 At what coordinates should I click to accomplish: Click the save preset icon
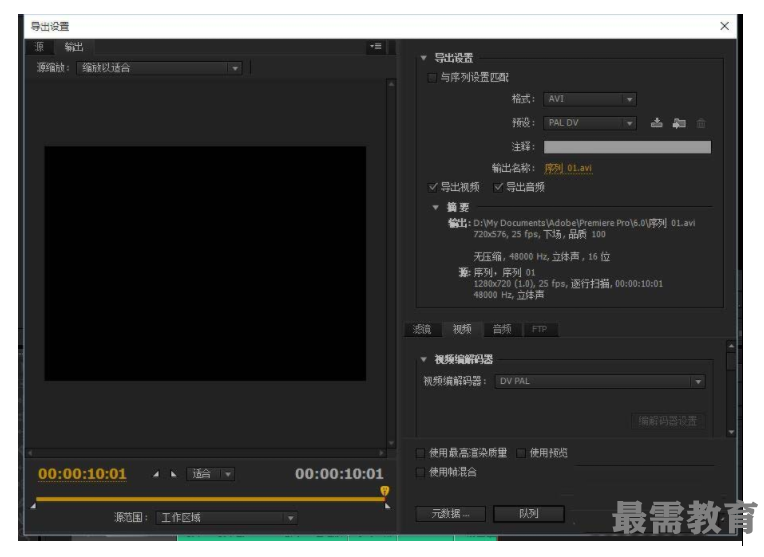point(657,123)
